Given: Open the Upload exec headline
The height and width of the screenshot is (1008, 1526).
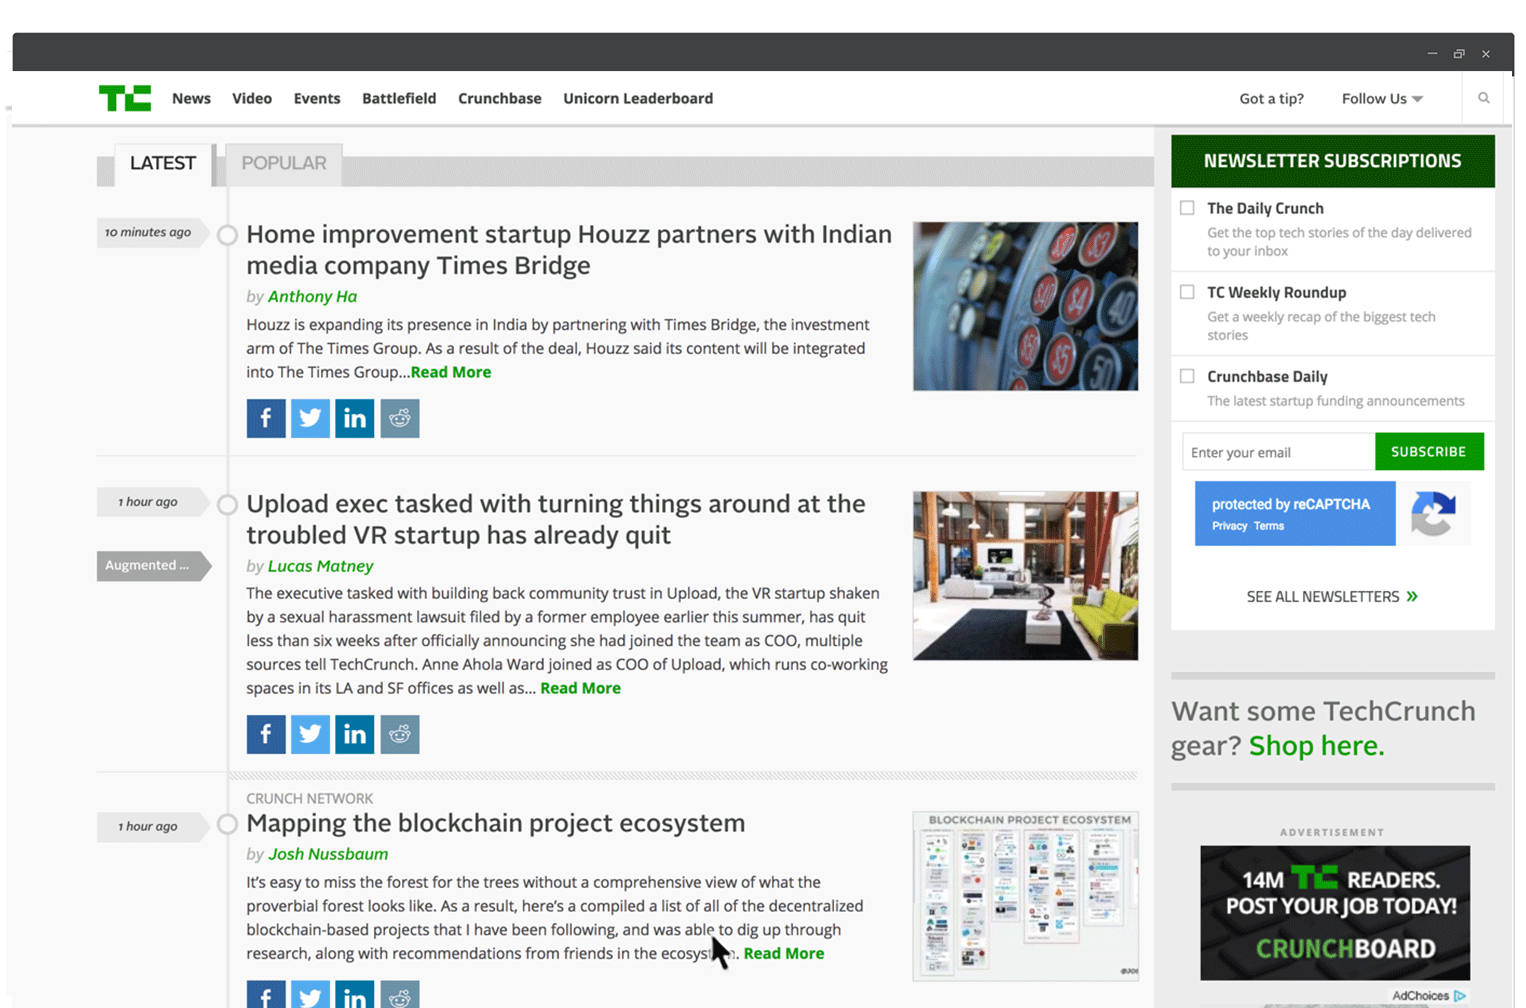Looking at the screenshot, I should coord(556,519).
